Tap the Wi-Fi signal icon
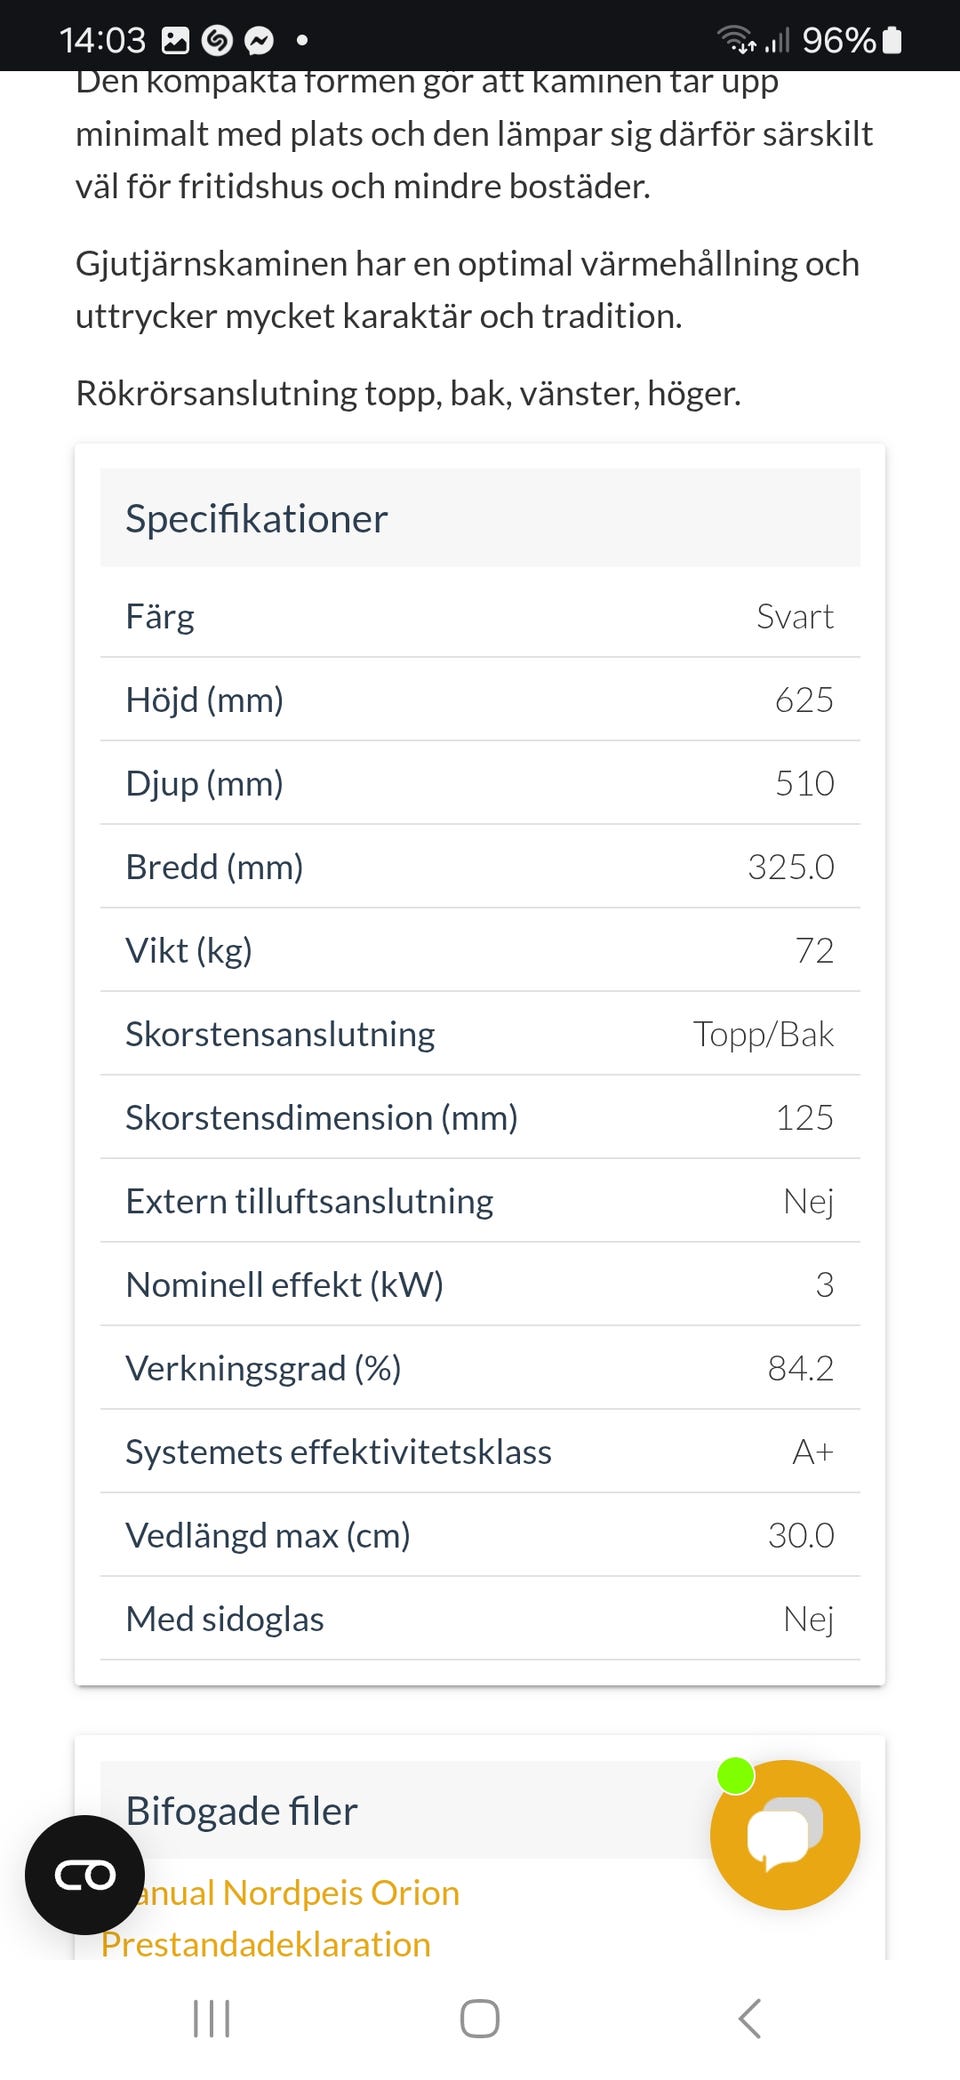The image size is (960, 2080). click(x=736, y=39)
